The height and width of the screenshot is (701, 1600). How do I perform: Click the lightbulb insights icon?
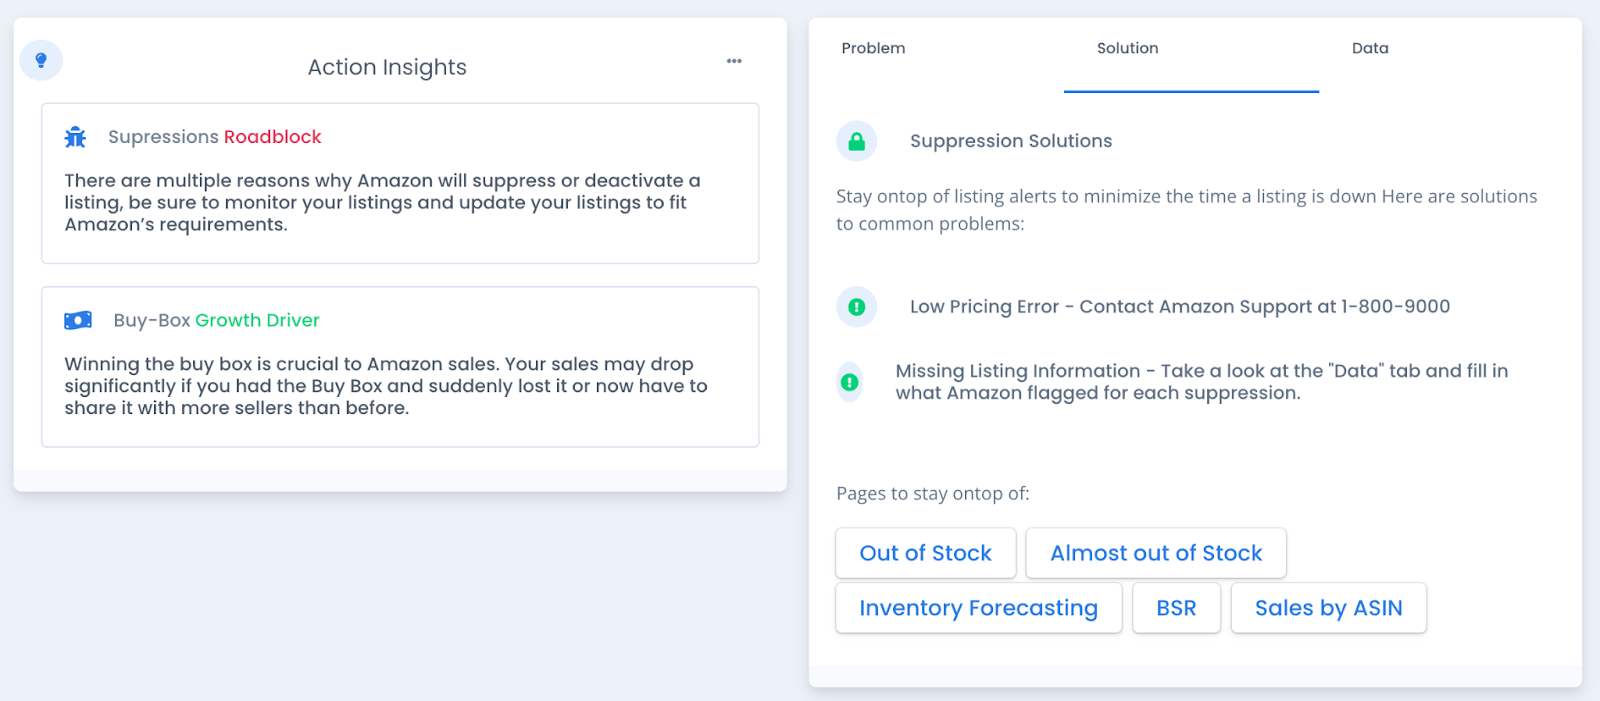(x=41, y=60)
